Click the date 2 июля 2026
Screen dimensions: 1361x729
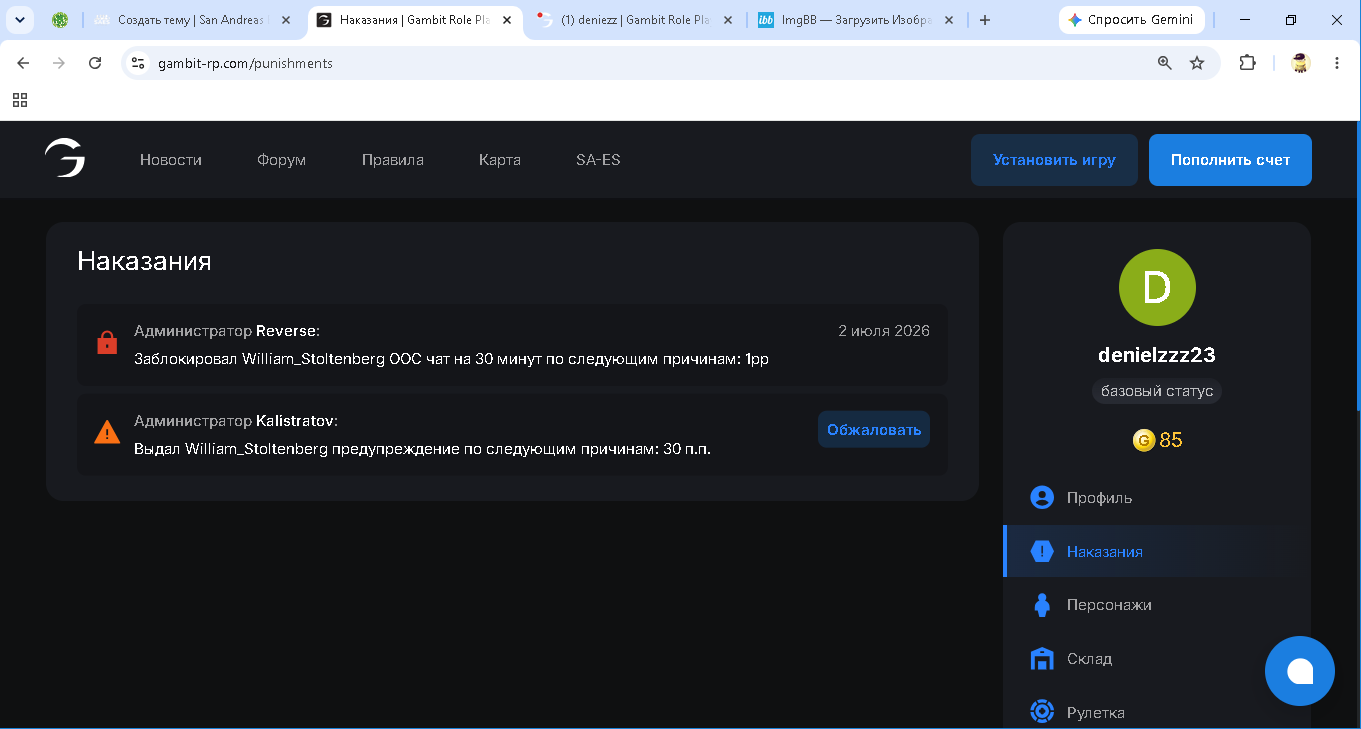884,331
